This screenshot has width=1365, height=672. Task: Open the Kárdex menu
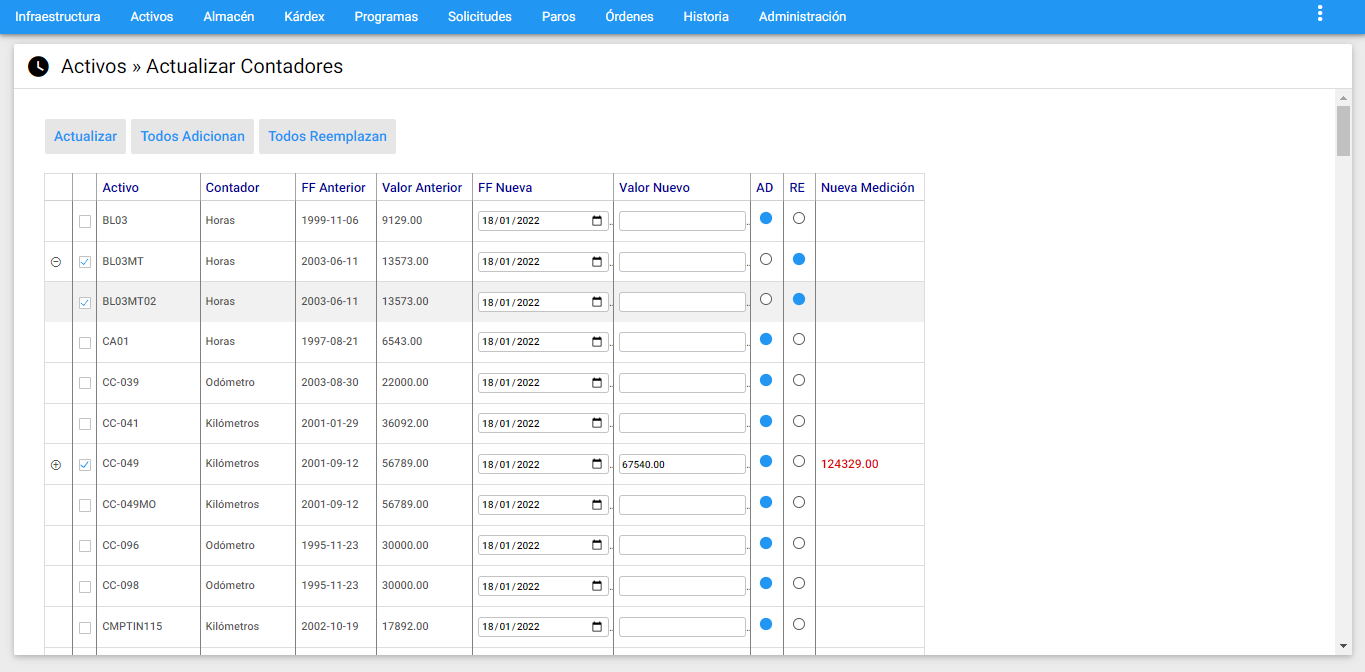coord(304,17)
